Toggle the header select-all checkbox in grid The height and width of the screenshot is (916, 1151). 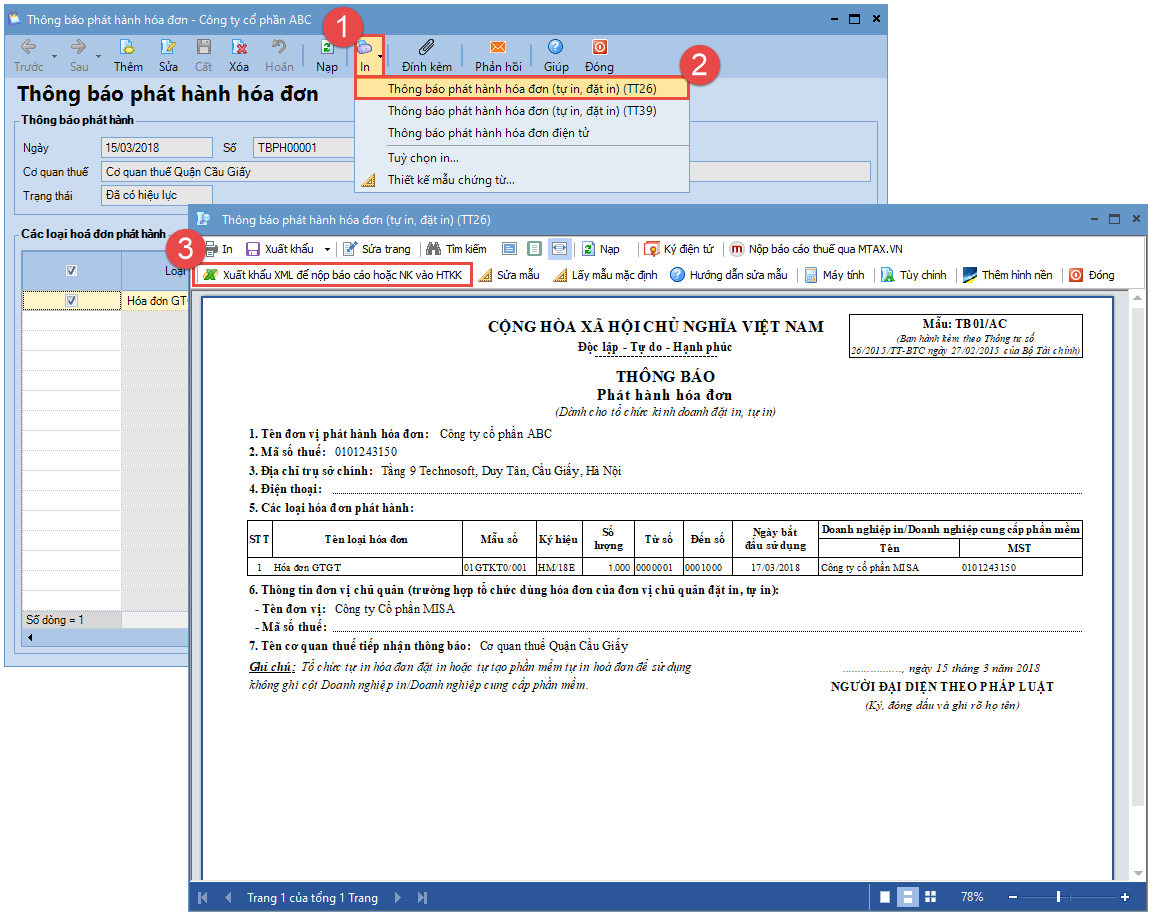tap(71, 269)
